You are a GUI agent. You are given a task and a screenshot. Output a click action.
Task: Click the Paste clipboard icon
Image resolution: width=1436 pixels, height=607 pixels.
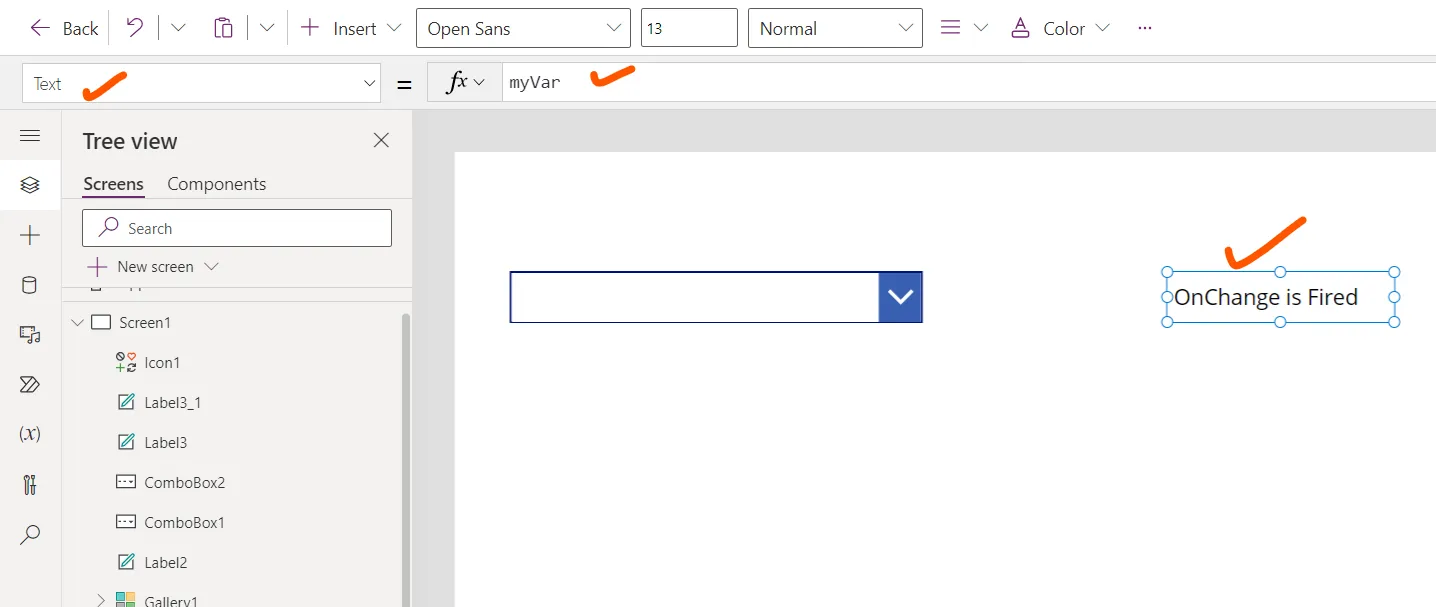pyautogui.click(x=223, y=28)
